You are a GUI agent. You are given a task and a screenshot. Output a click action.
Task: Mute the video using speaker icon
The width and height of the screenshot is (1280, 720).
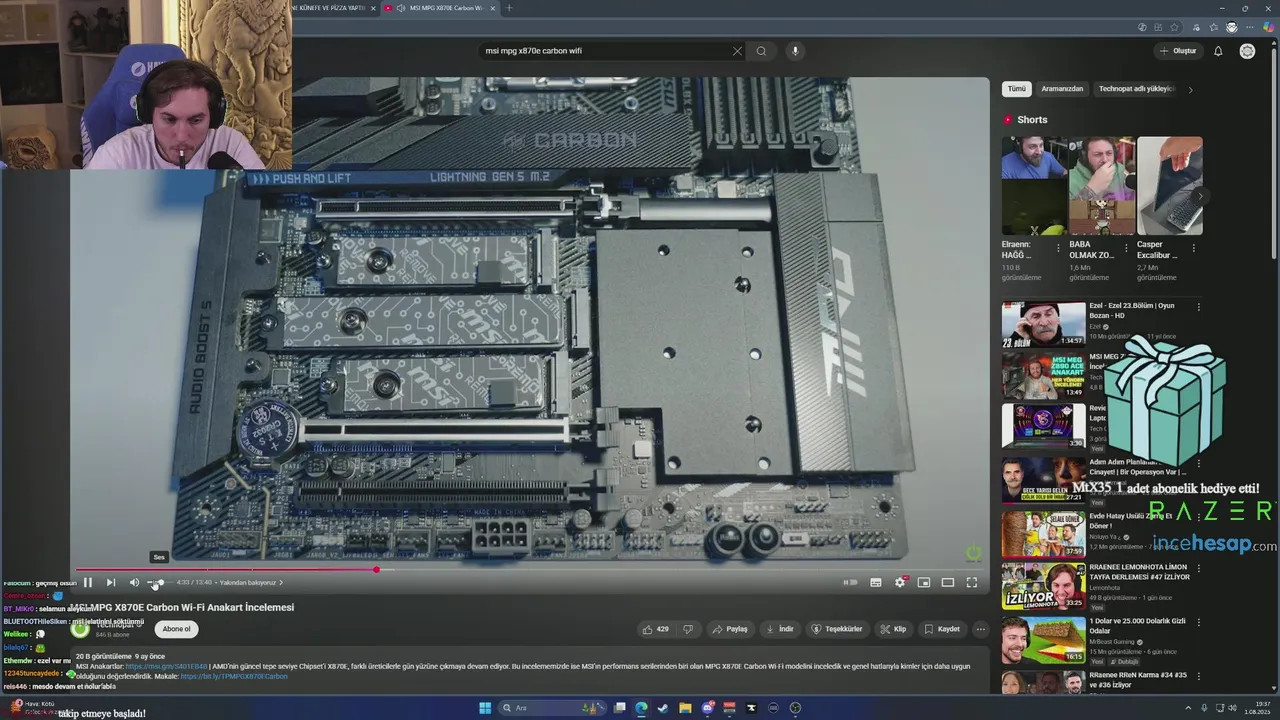(134, 582)
